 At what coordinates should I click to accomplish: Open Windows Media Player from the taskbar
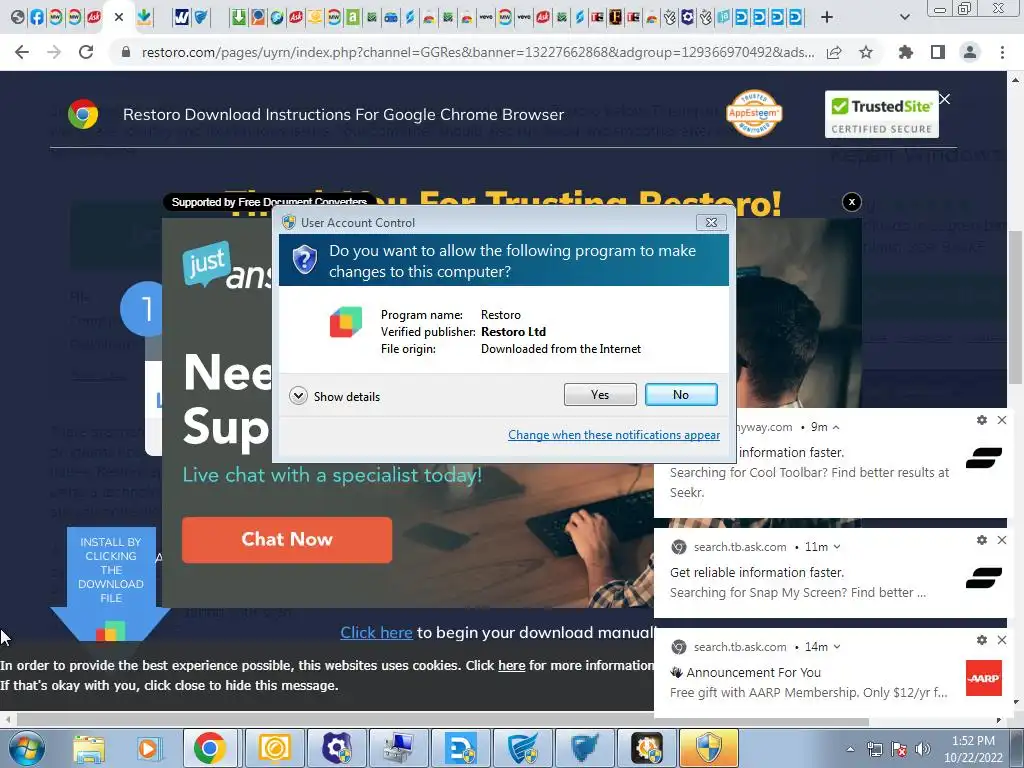pos(148,748)
